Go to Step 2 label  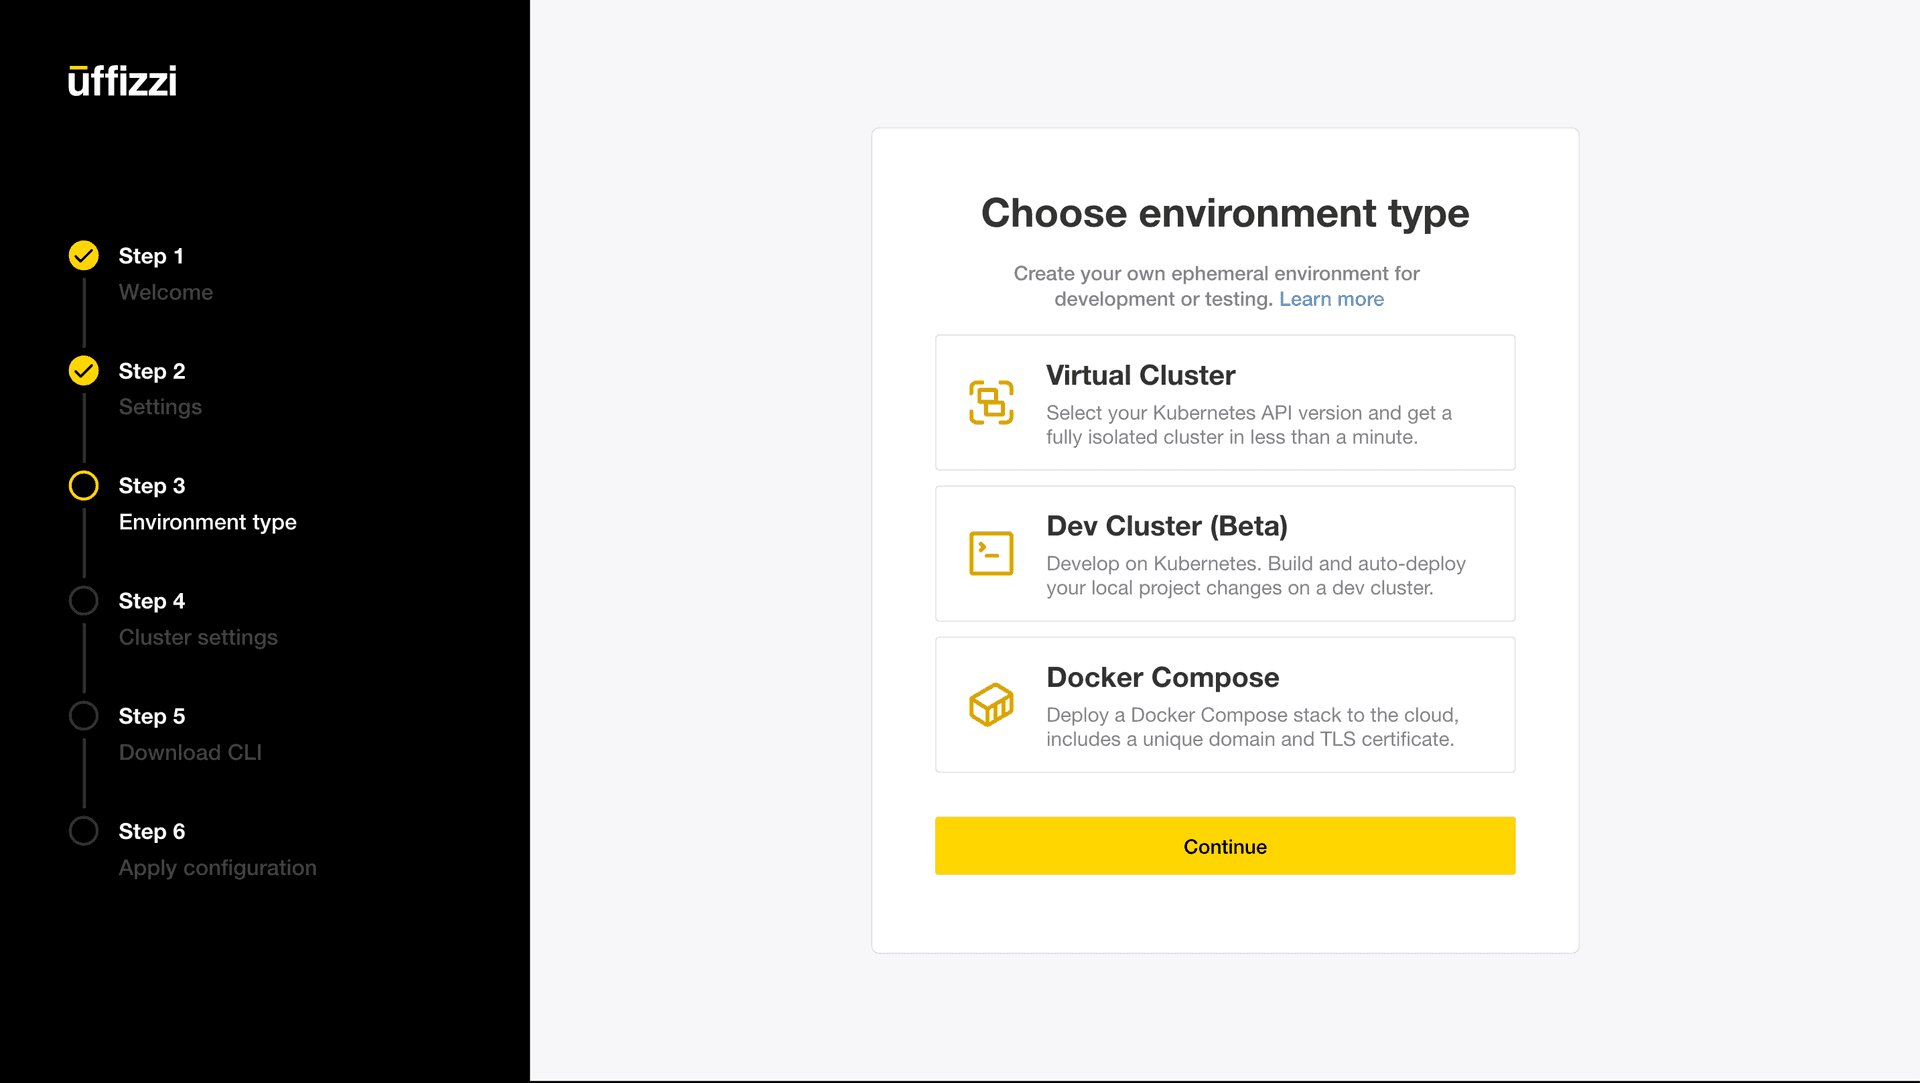(x=152, y=371)
